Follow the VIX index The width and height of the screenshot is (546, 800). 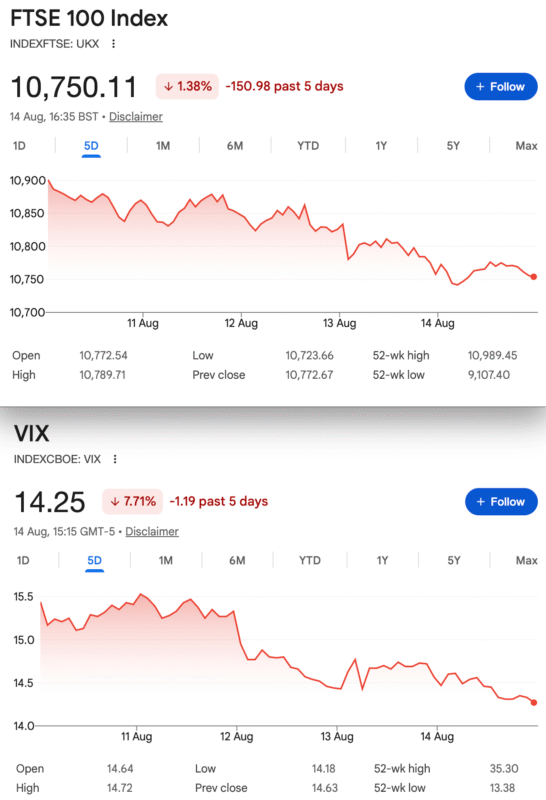(x=501, y=502)
